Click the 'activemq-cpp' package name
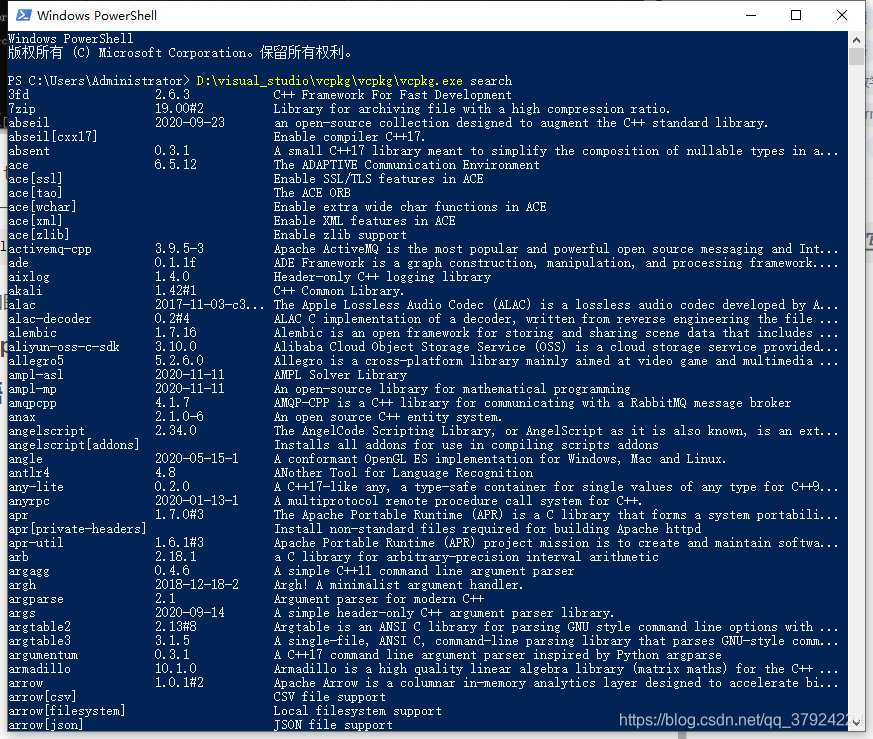Screen dimensions: 873x739 click(x=50, y=249)
